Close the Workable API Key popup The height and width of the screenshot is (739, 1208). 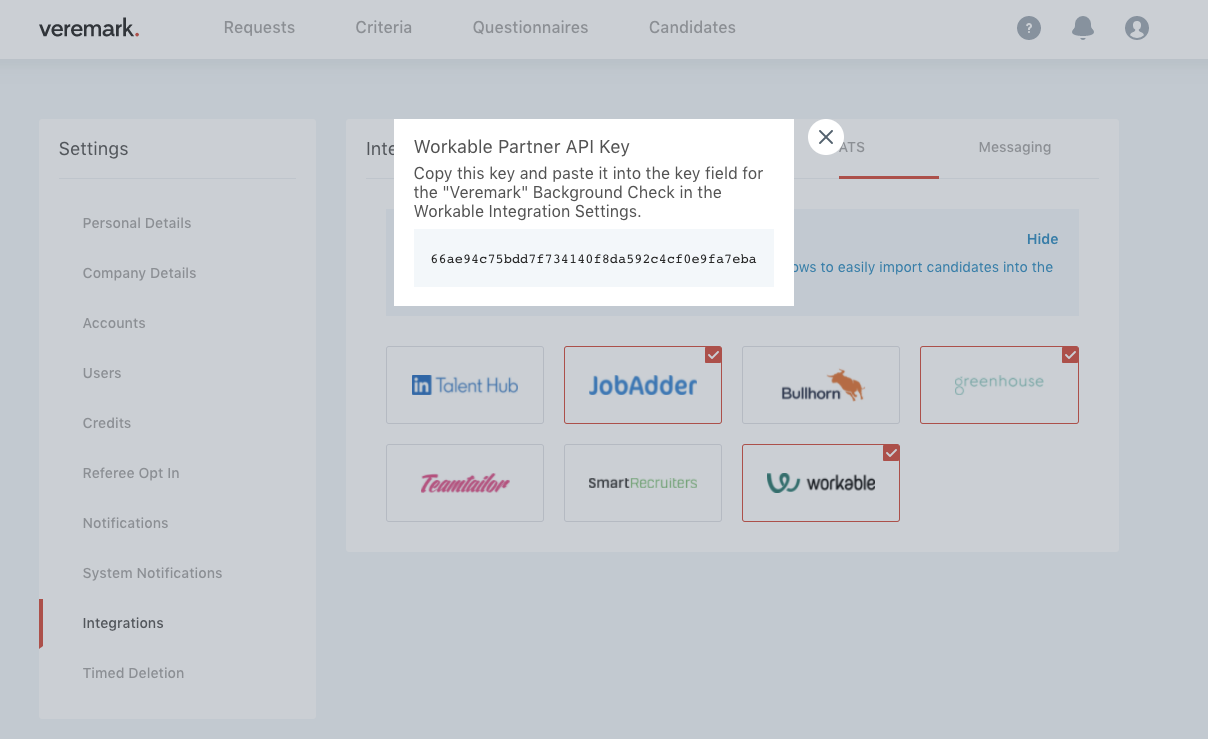click(826, 137)
